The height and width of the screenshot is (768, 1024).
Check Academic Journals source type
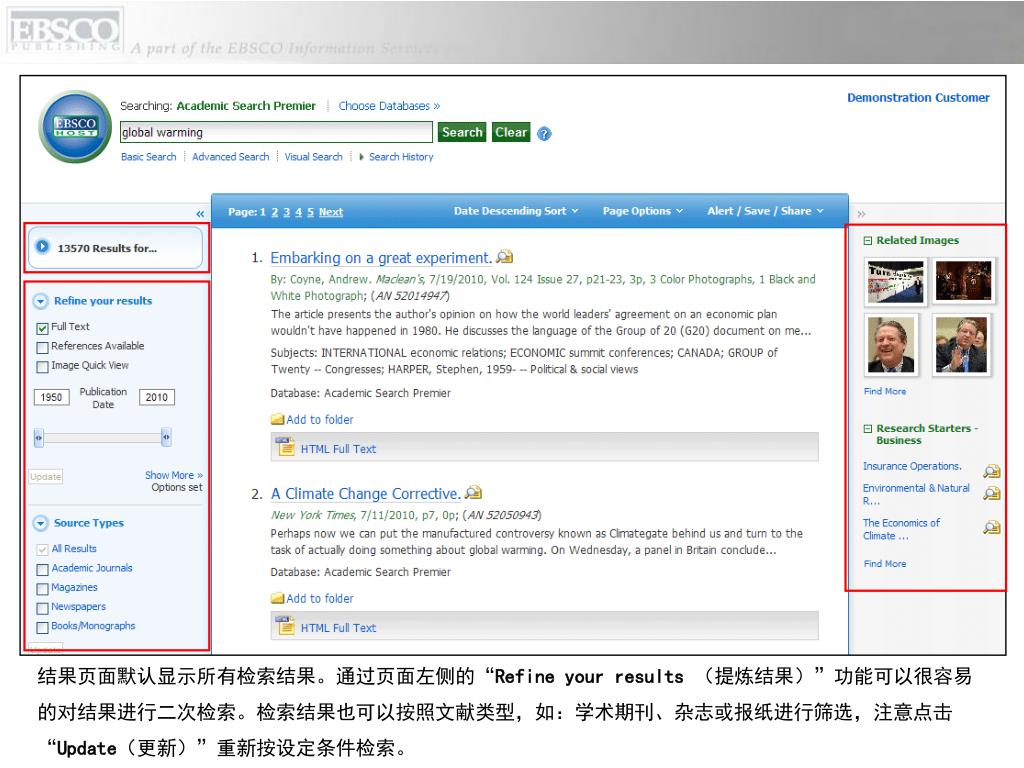42,569
